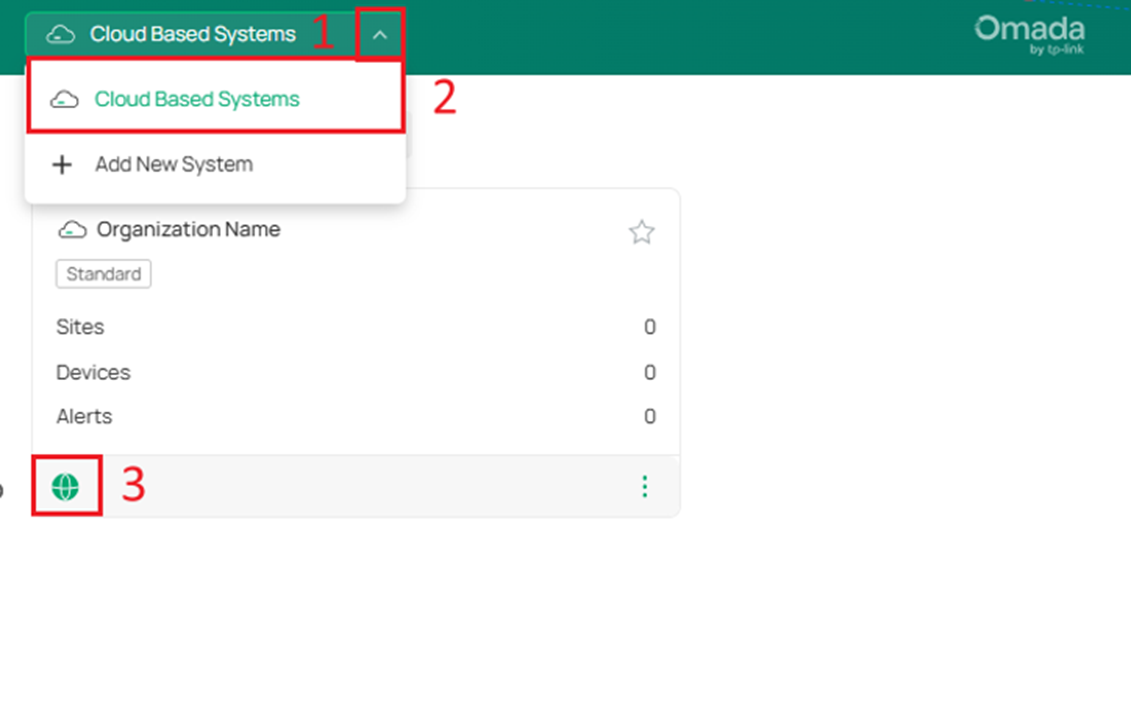The image size is (1131, 701).
Task: Click the Sites count value 0
Action: click(x=650, y=327)
